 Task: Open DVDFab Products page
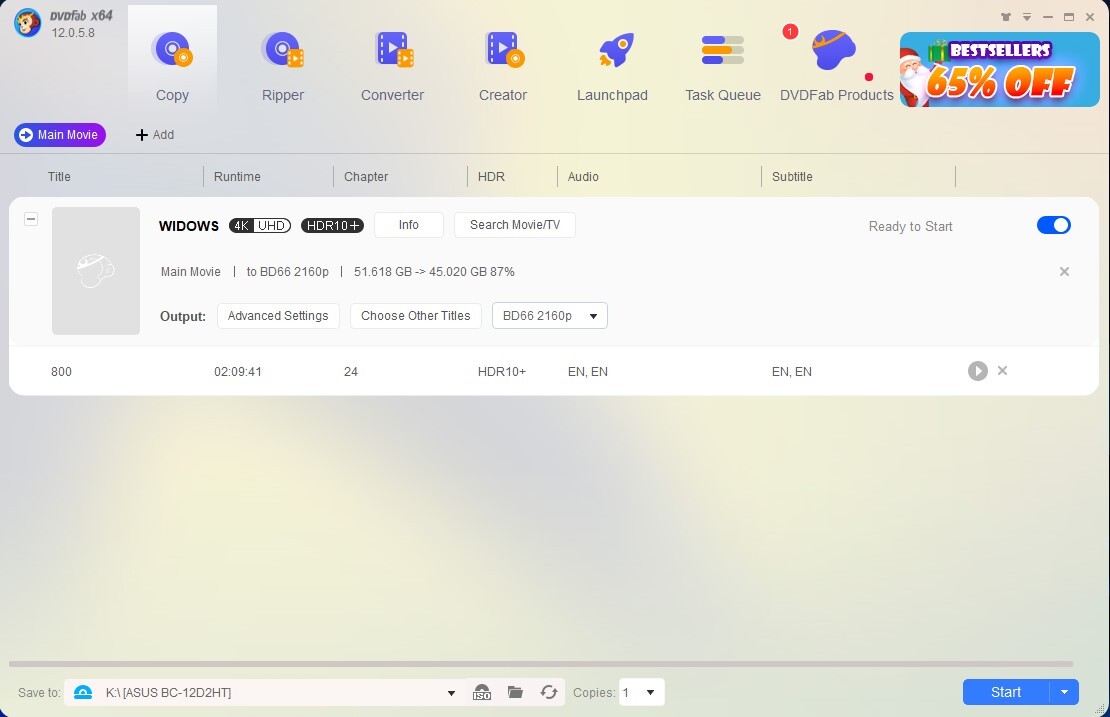coord(837,65)
